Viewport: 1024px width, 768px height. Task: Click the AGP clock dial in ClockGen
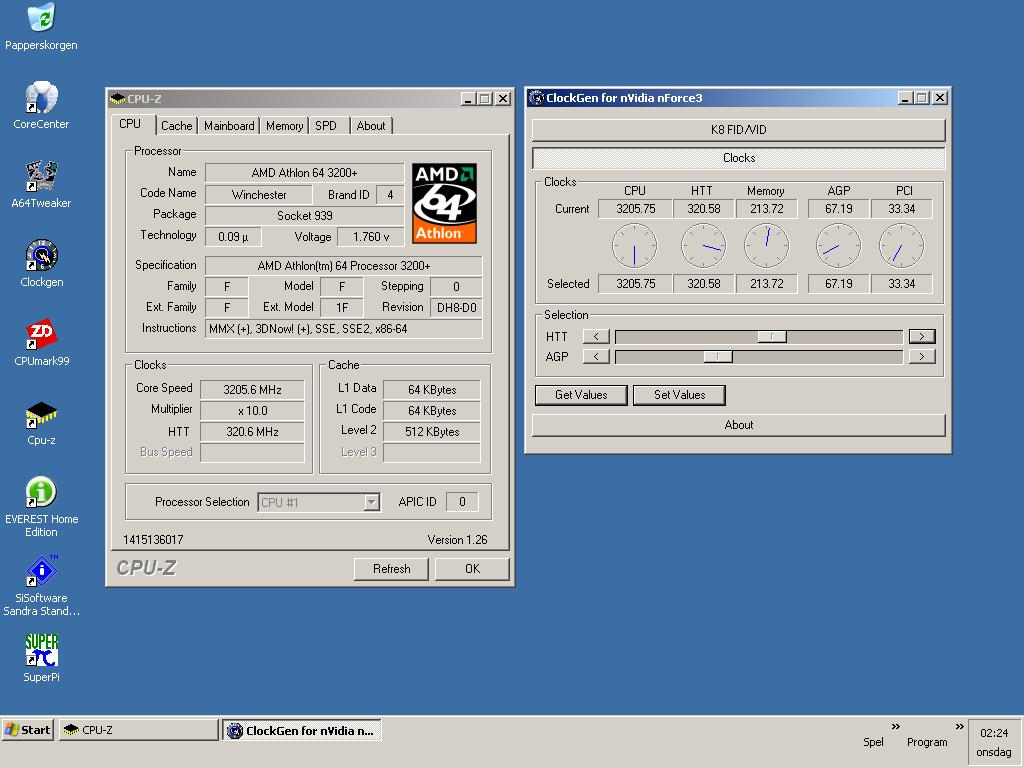pyautogui.click(x=839, y=246)
